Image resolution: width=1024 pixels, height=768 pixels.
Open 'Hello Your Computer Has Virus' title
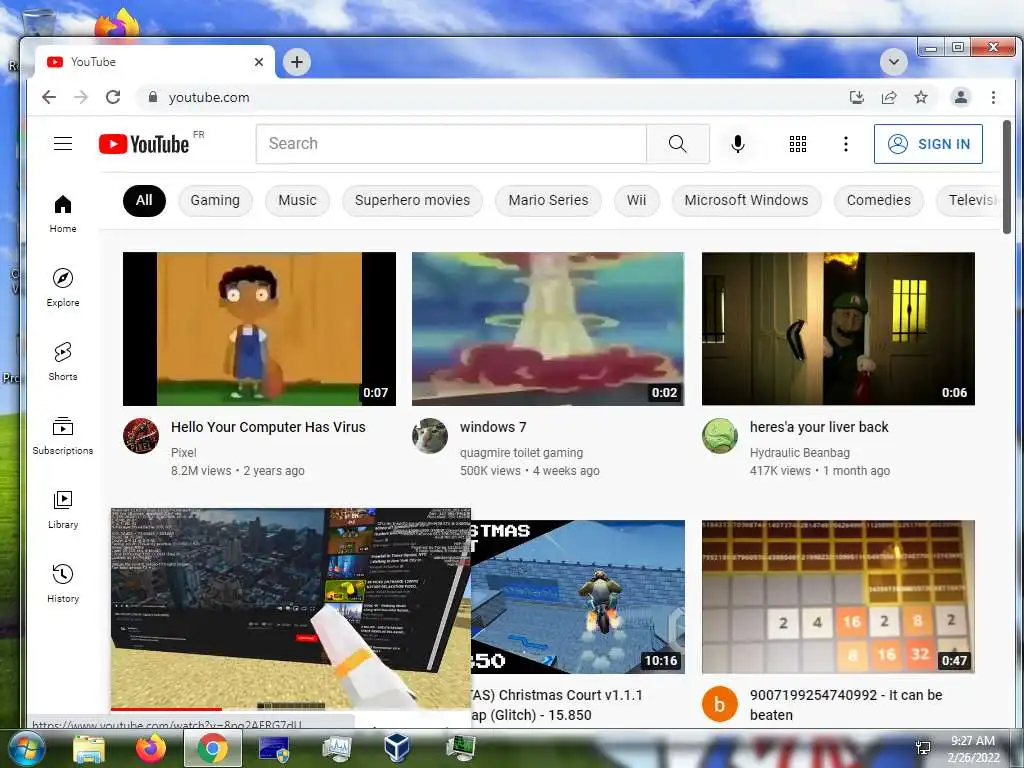pyautogui.click(x=268, y=427)
